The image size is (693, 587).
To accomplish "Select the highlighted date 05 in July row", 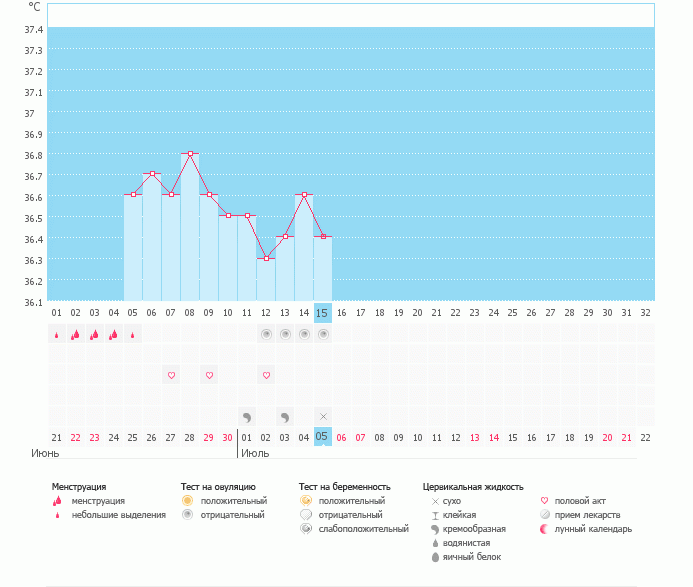I will click(322, 436).
